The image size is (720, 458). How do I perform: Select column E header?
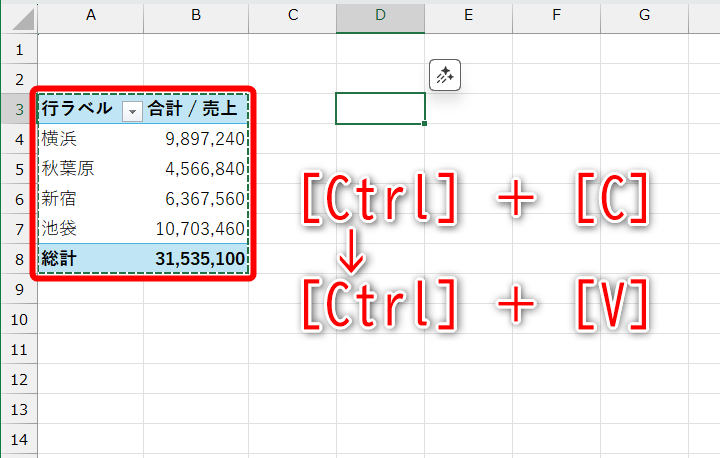pyautogui.click(x=468, y=16)
